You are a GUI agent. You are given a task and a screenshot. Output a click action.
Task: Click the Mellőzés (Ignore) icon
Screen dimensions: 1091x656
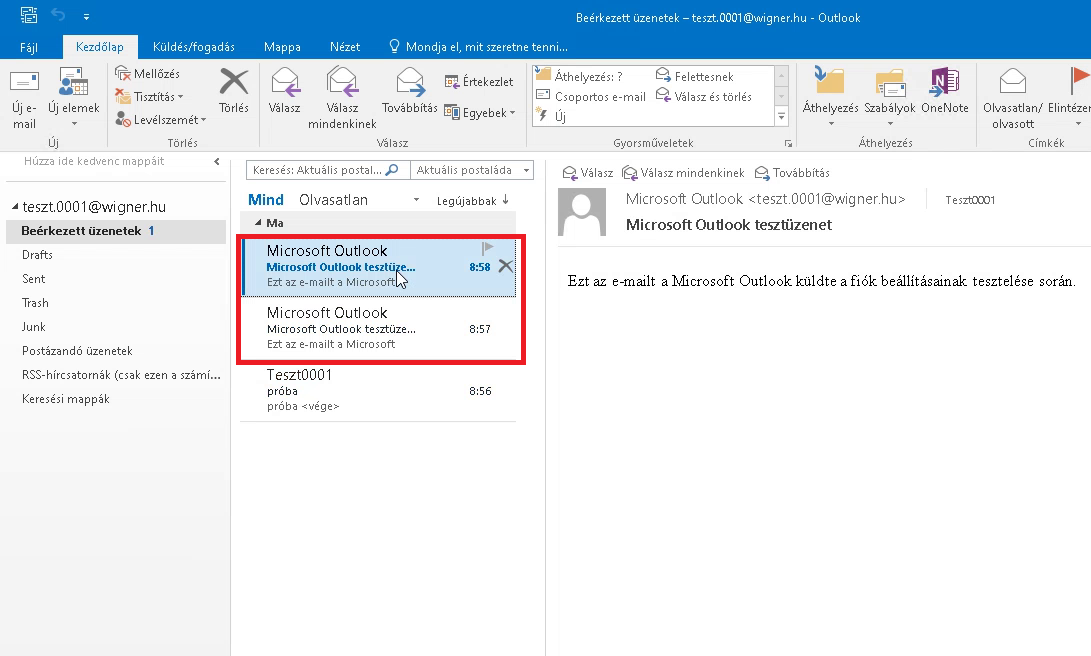123,73
